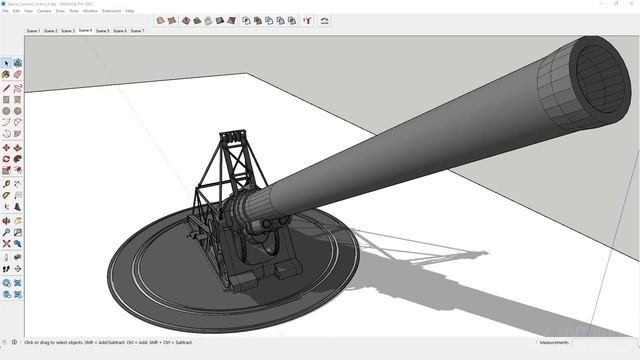Click the Make Component tool
640x360 pixels.
click(x=18, y=63)
